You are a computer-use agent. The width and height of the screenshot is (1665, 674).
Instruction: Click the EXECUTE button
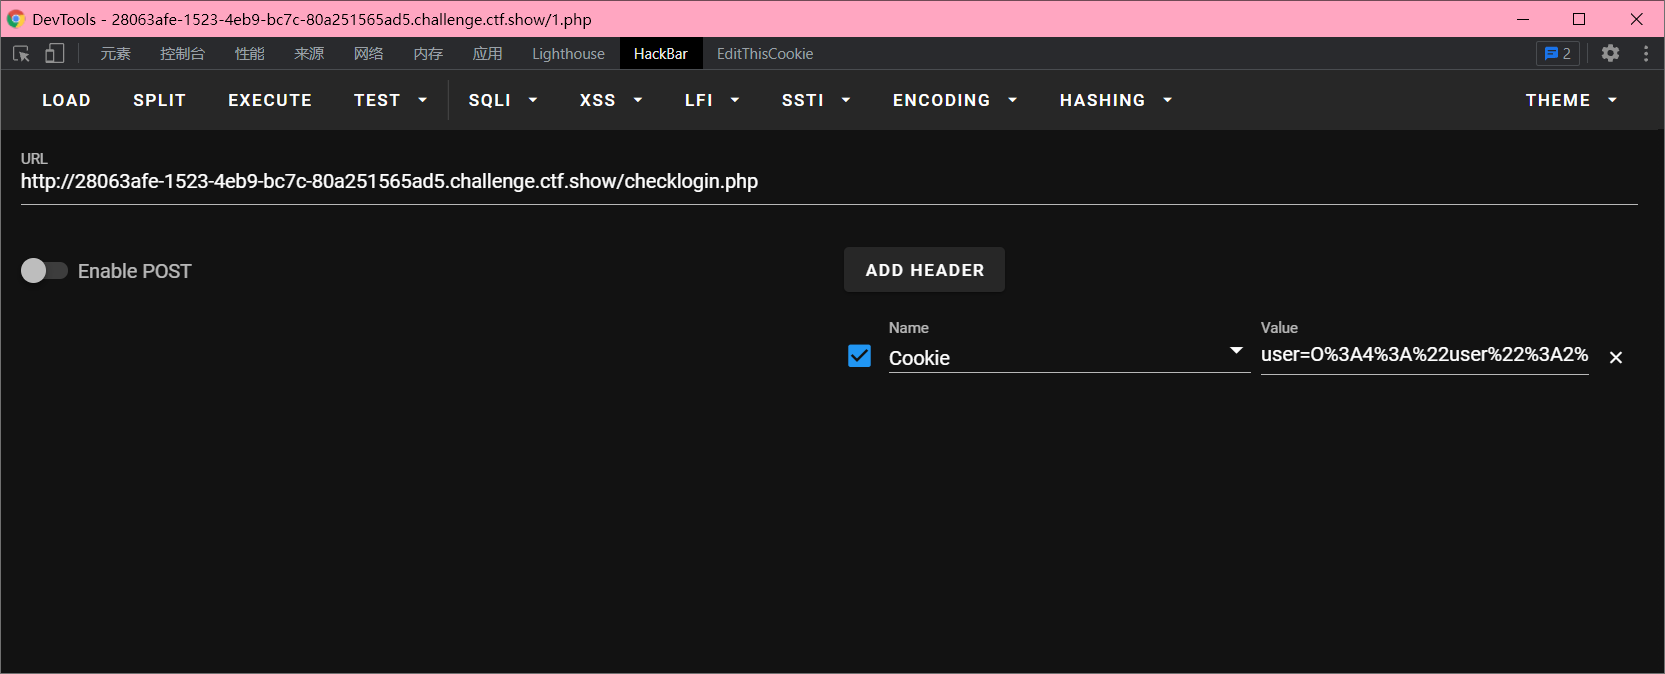[x=270, y=100]
